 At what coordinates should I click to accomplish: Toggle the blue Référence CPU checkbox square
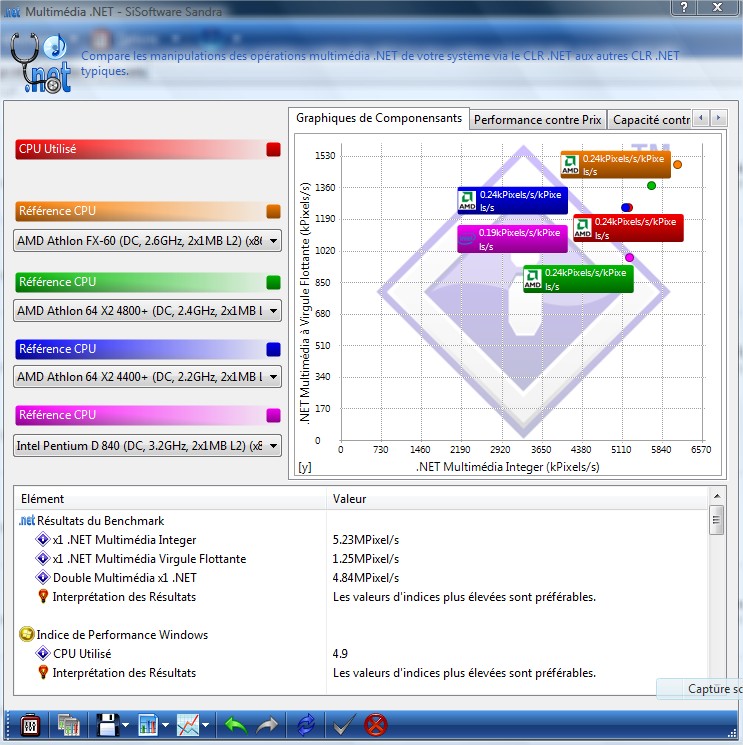(x=274, y=349)
